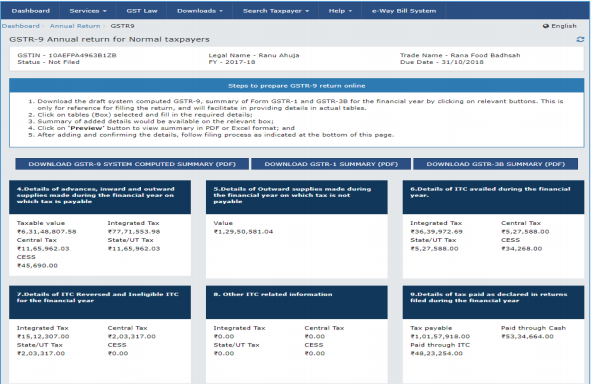593x384 pixels.
Task: Download GSTR-1 Summary PDF
Action: [331, 164]
